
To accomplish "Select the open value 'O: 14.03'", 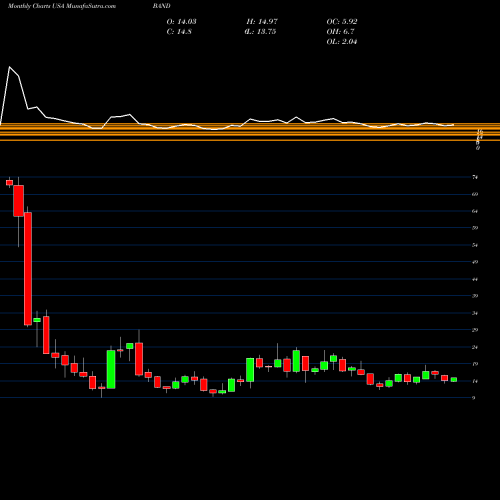I will pos(181,22).
